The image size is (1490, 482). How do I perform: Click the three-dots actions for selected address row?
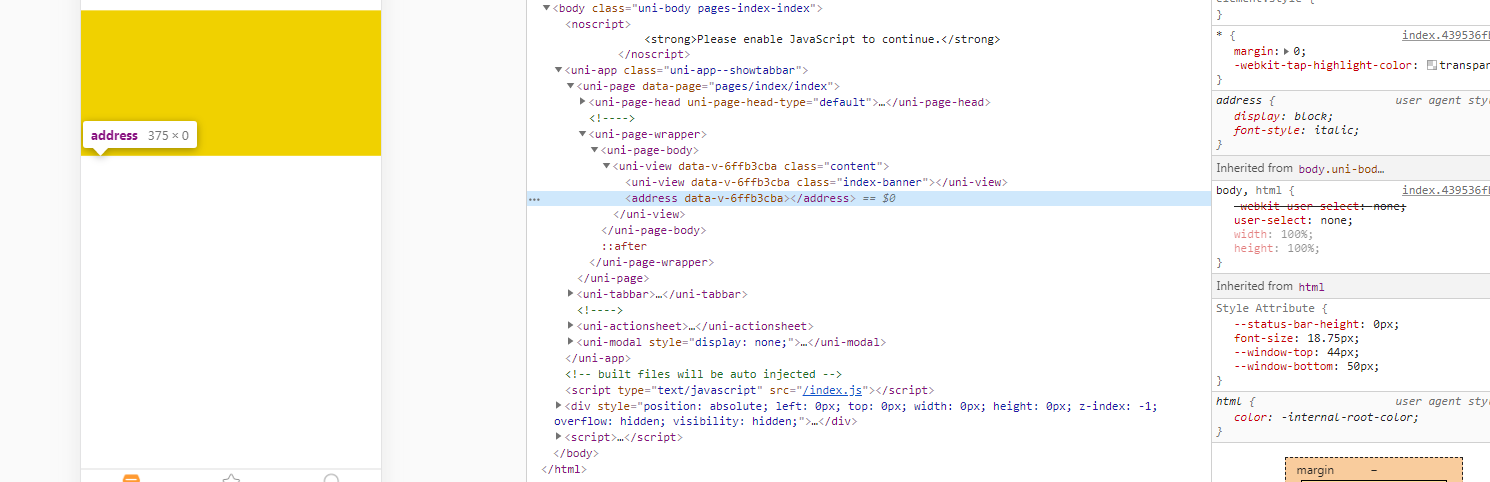(x=534, y=199)
